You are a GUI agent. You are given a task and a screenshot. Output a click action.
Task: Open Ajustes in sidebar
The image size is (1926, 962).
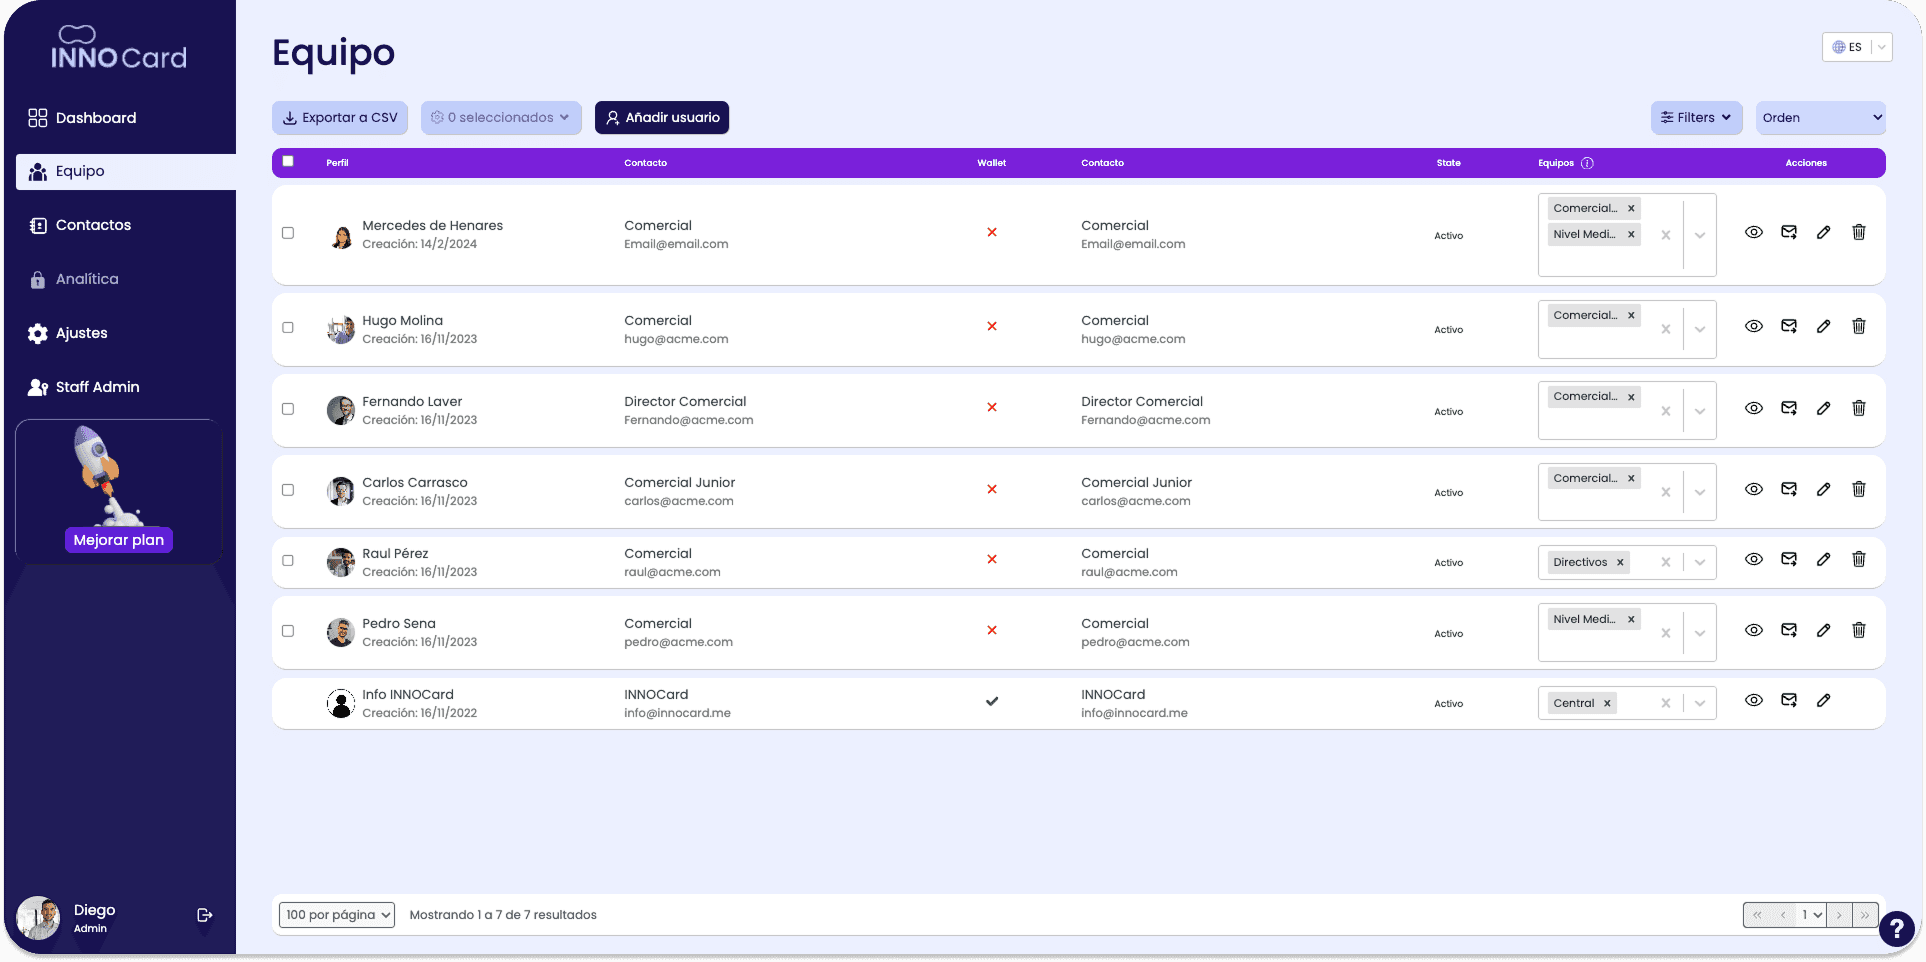68,333
